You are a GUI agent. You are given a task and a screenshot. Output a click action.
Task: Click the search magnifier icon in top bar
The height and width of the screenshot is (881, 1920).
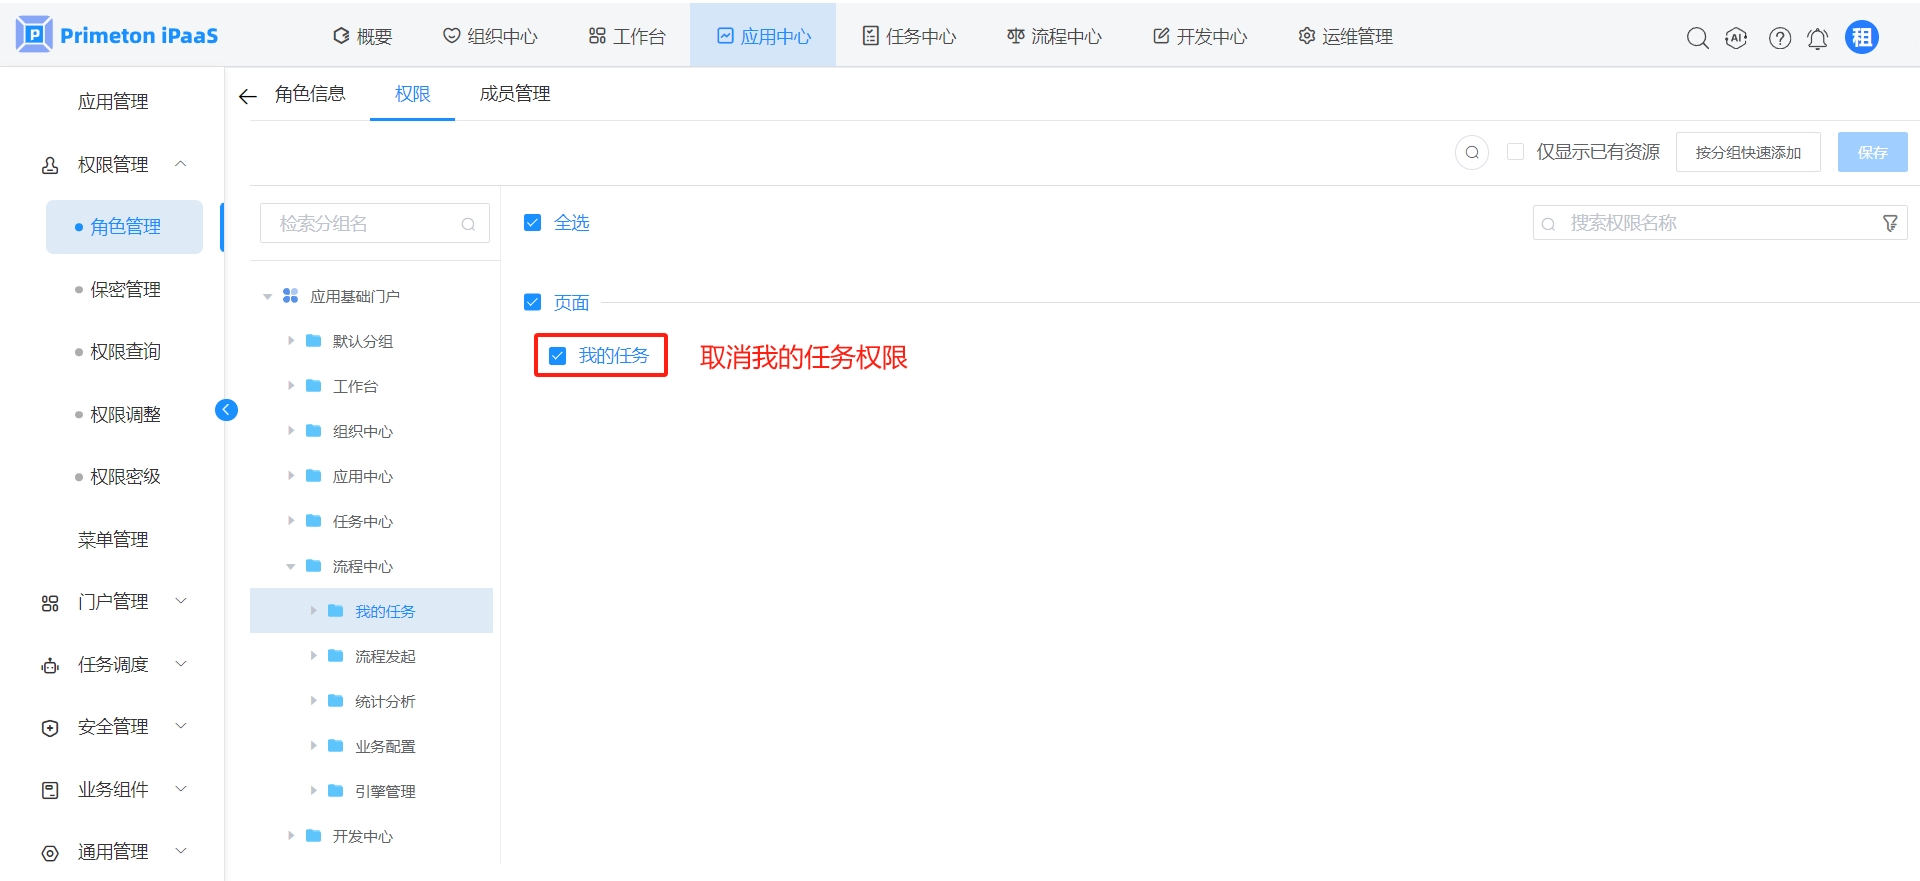[1697, 38]
